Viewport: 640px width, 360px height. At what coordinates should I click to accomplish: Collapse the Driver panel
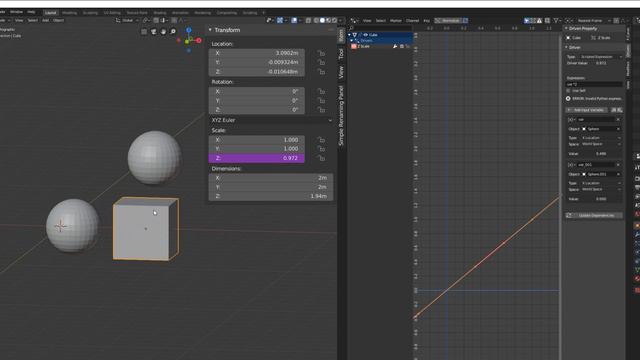click(x=567, y=47)
